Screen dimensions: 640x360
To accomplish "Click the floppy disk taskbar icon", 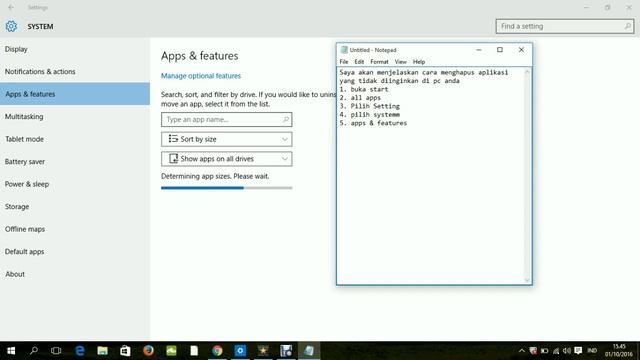I will tap(286, 351).
